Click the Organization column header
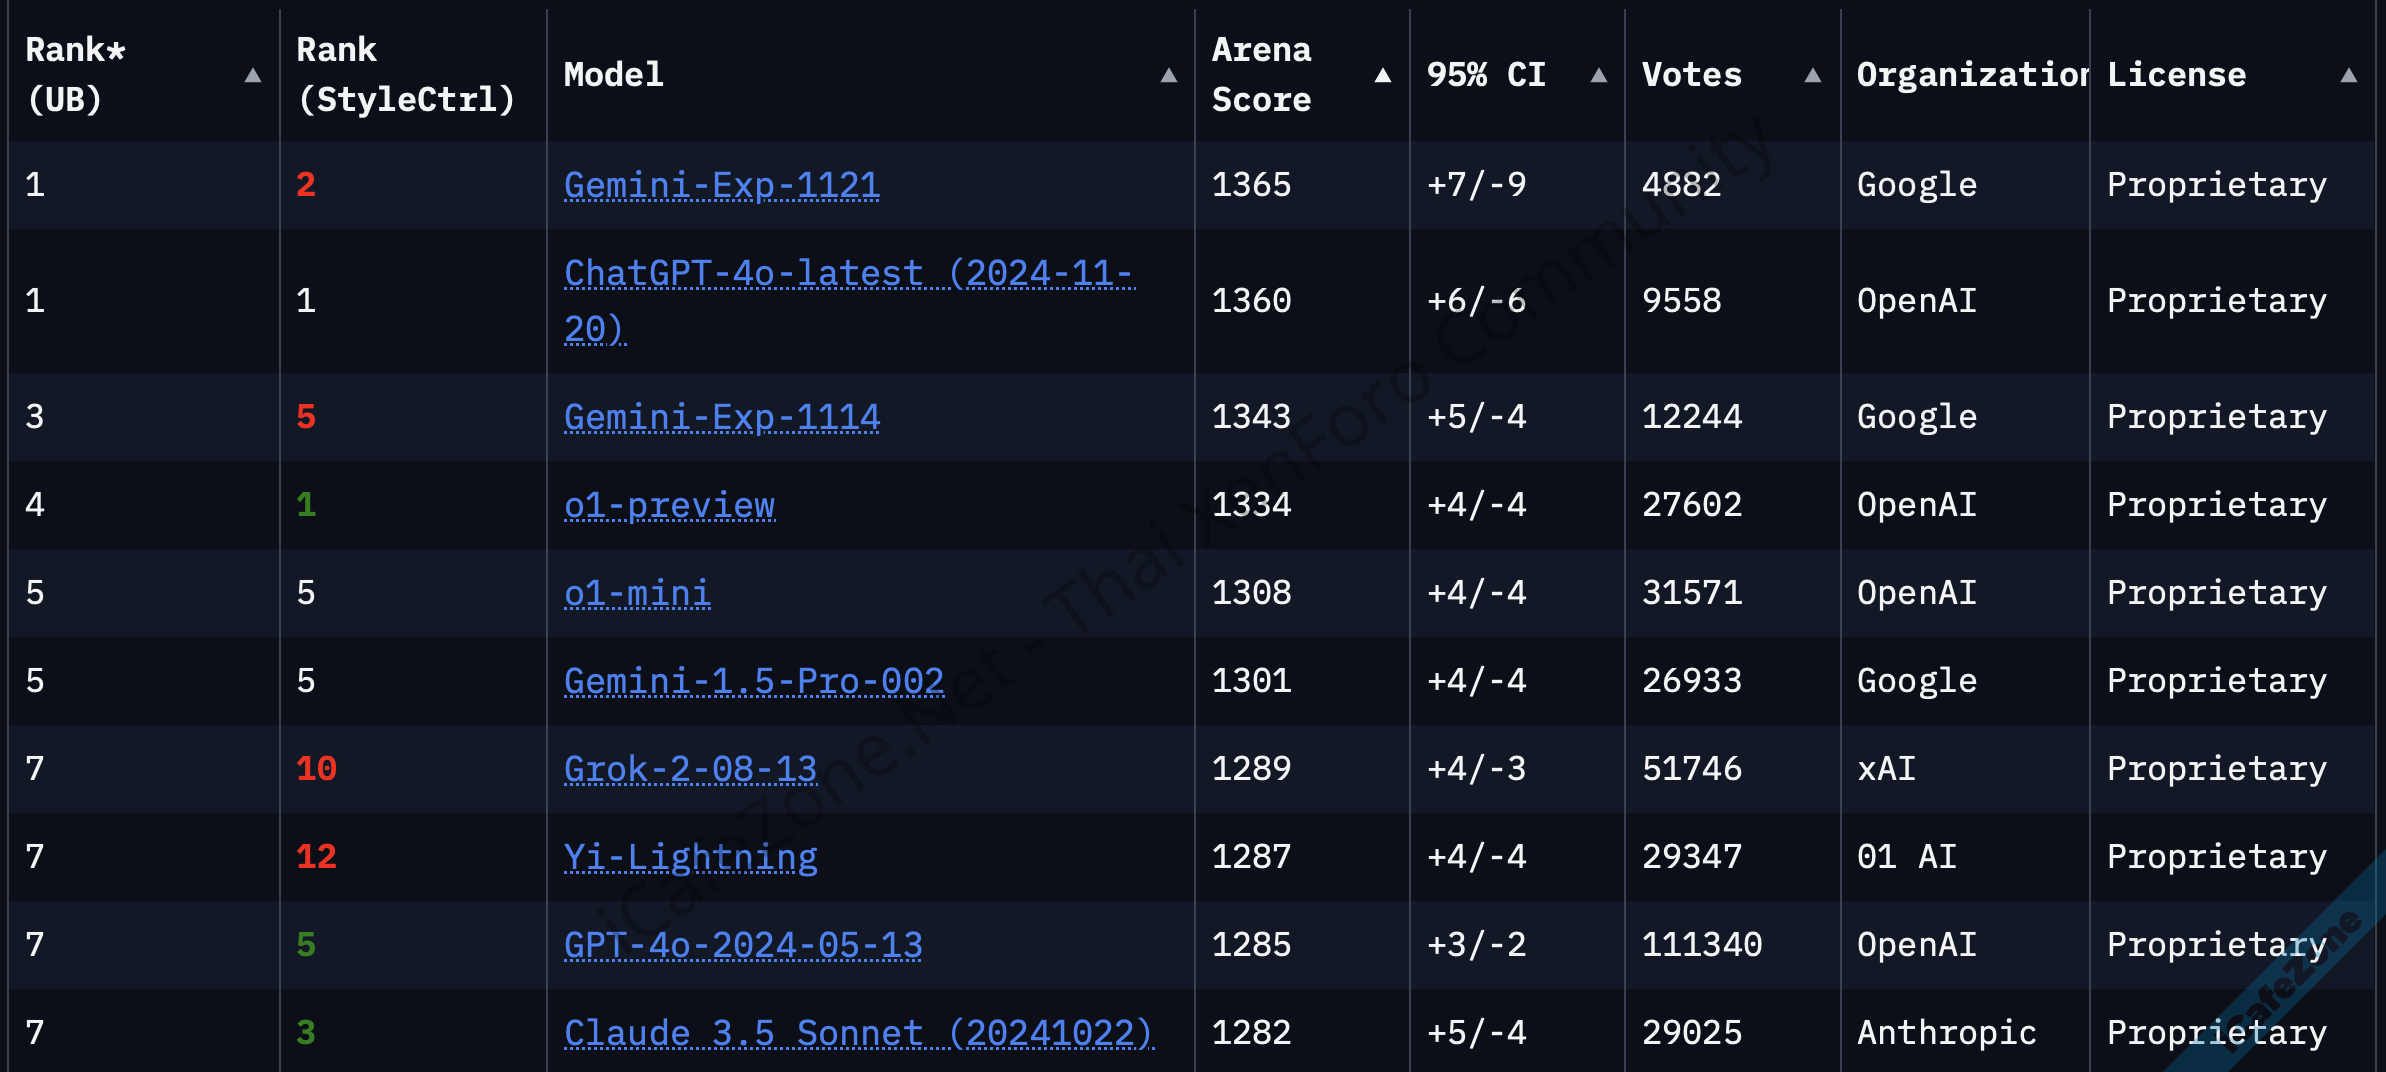The height and width of the screenshot is (1072, 2386). pos(1970,75)
